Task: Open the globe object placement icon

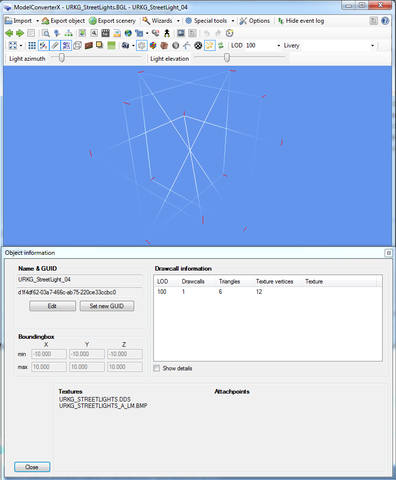Action: point(128,33)
